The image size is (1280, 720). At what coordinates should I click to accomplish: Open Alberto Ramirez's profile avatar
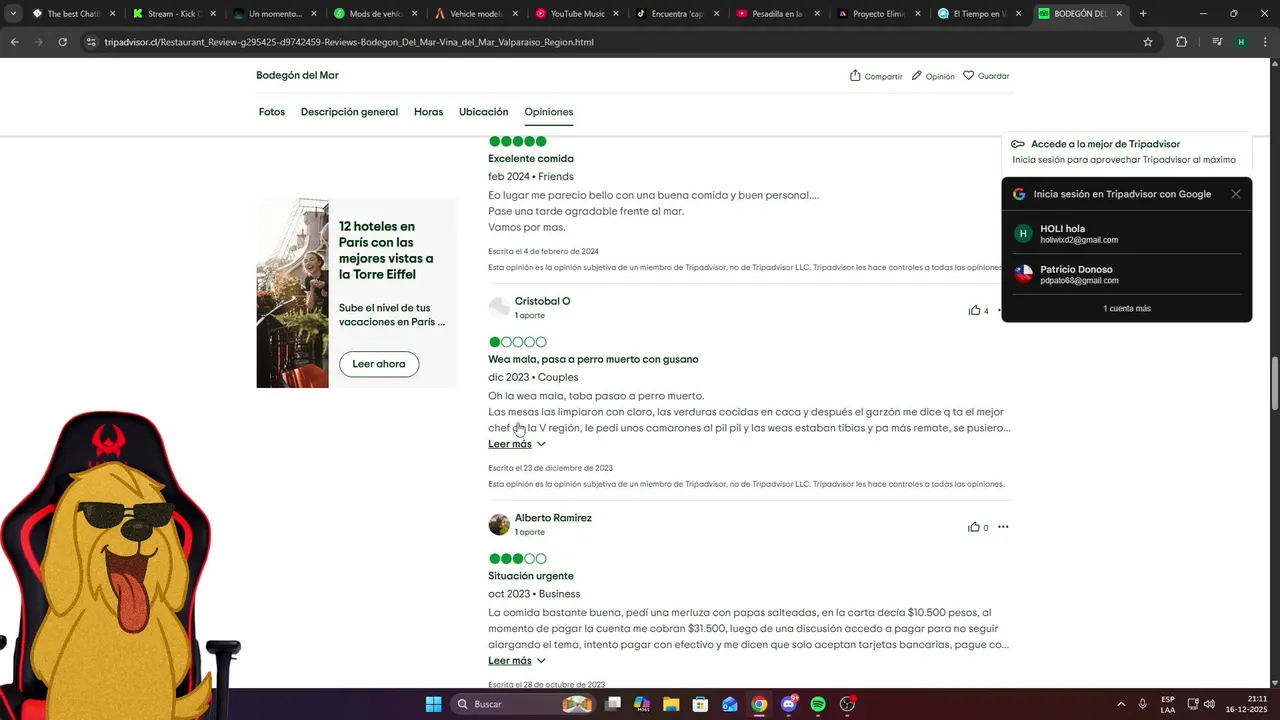pyautogui.click(x=499, y=525)
